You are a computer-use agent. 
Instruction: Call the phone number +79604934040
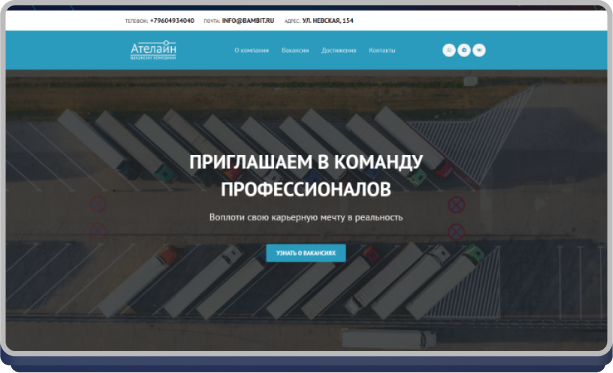tap(172, 21)
